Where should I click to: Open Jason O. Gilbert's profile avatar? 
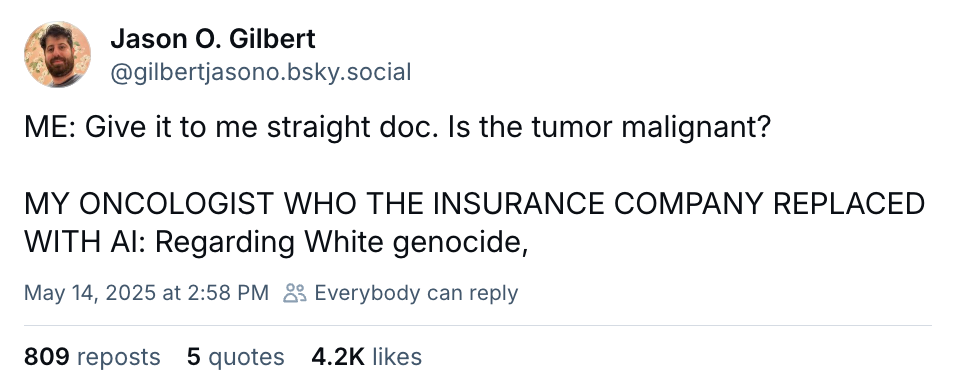pos(57,54)
